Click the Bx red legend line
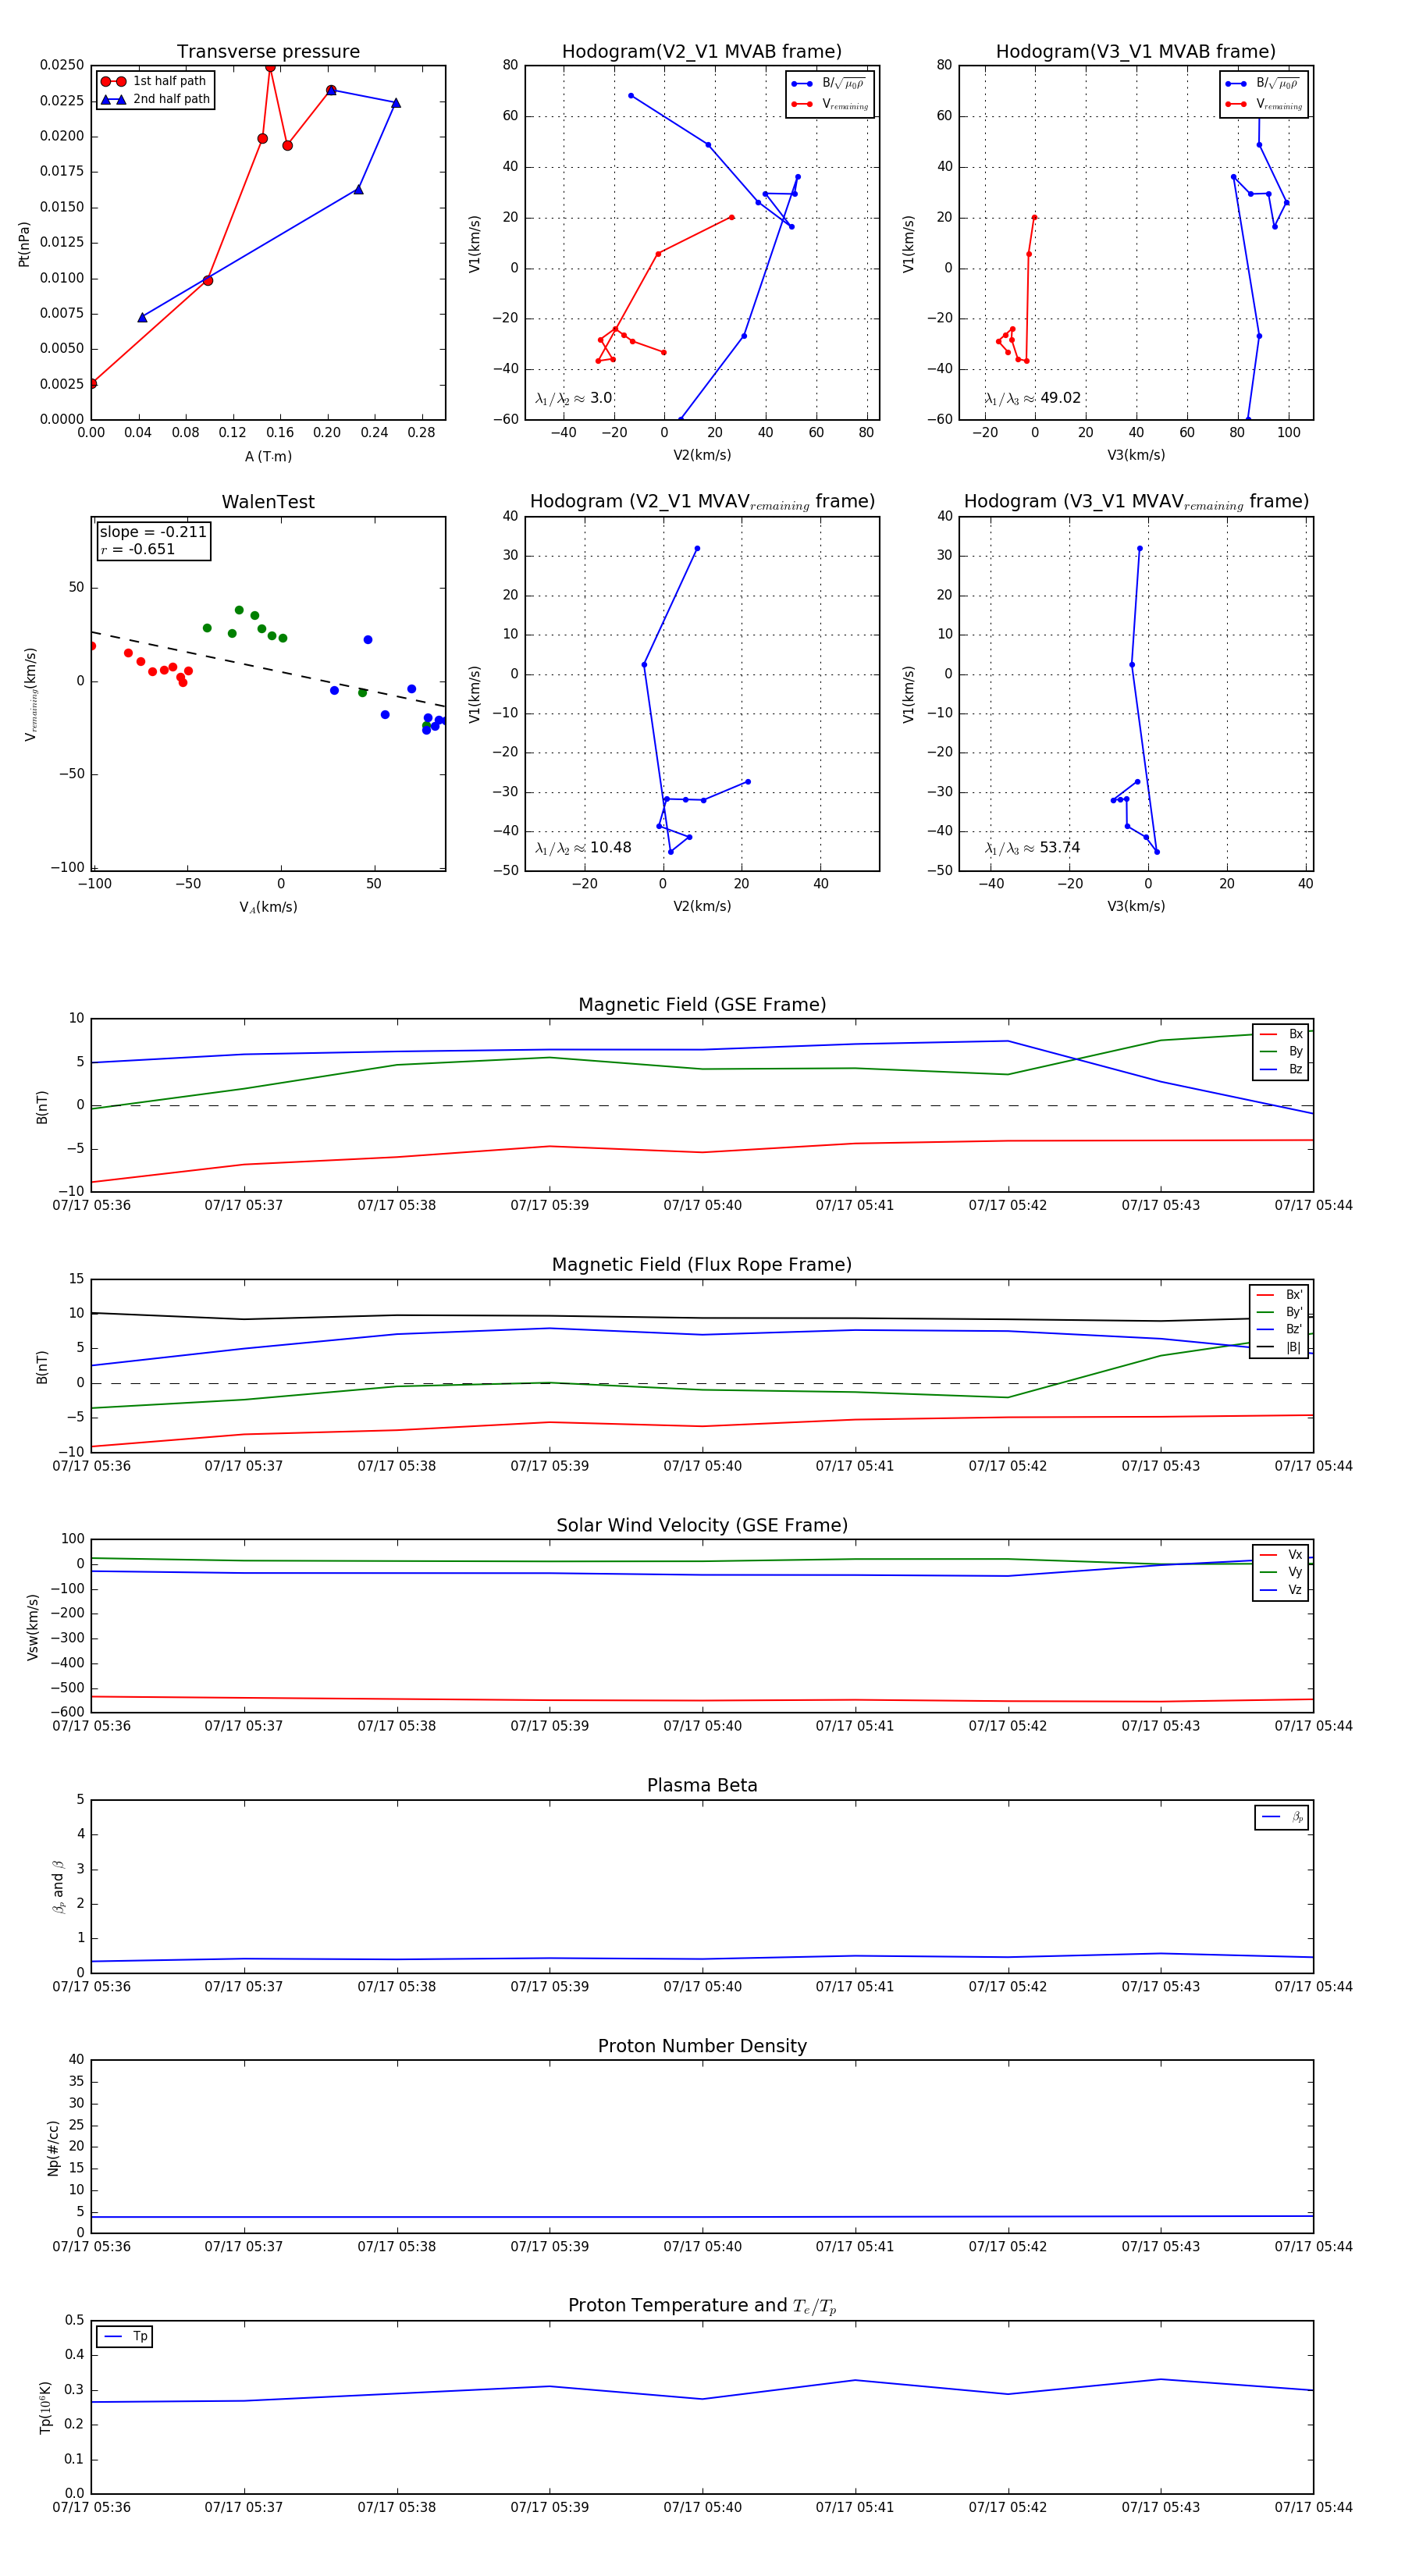The image size is (1405, 2576). tap(1268, 1034)
